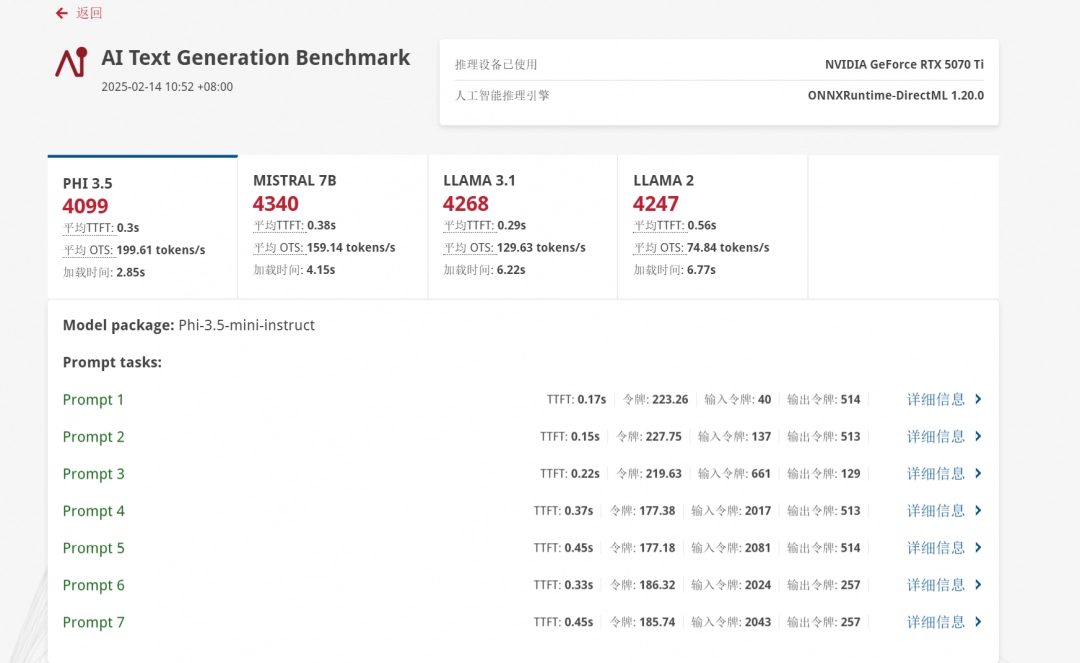Viewport: 1080px width, 663px height.
Task: Click the NVIDIA GeForce RTX 5070 Ti value
Action: point(904,65)
